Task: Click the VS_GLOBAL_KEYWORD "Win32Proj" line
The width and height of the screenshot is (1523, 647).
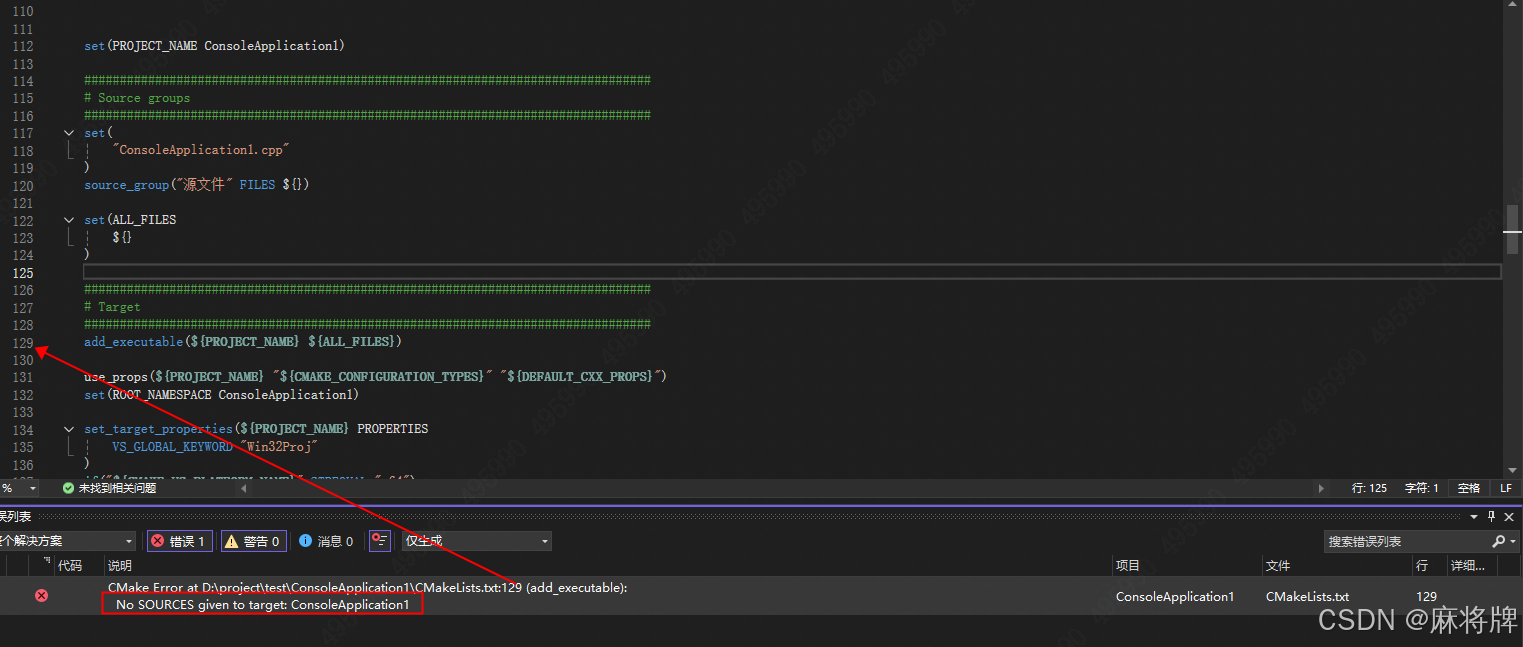Action: (215, 446)
